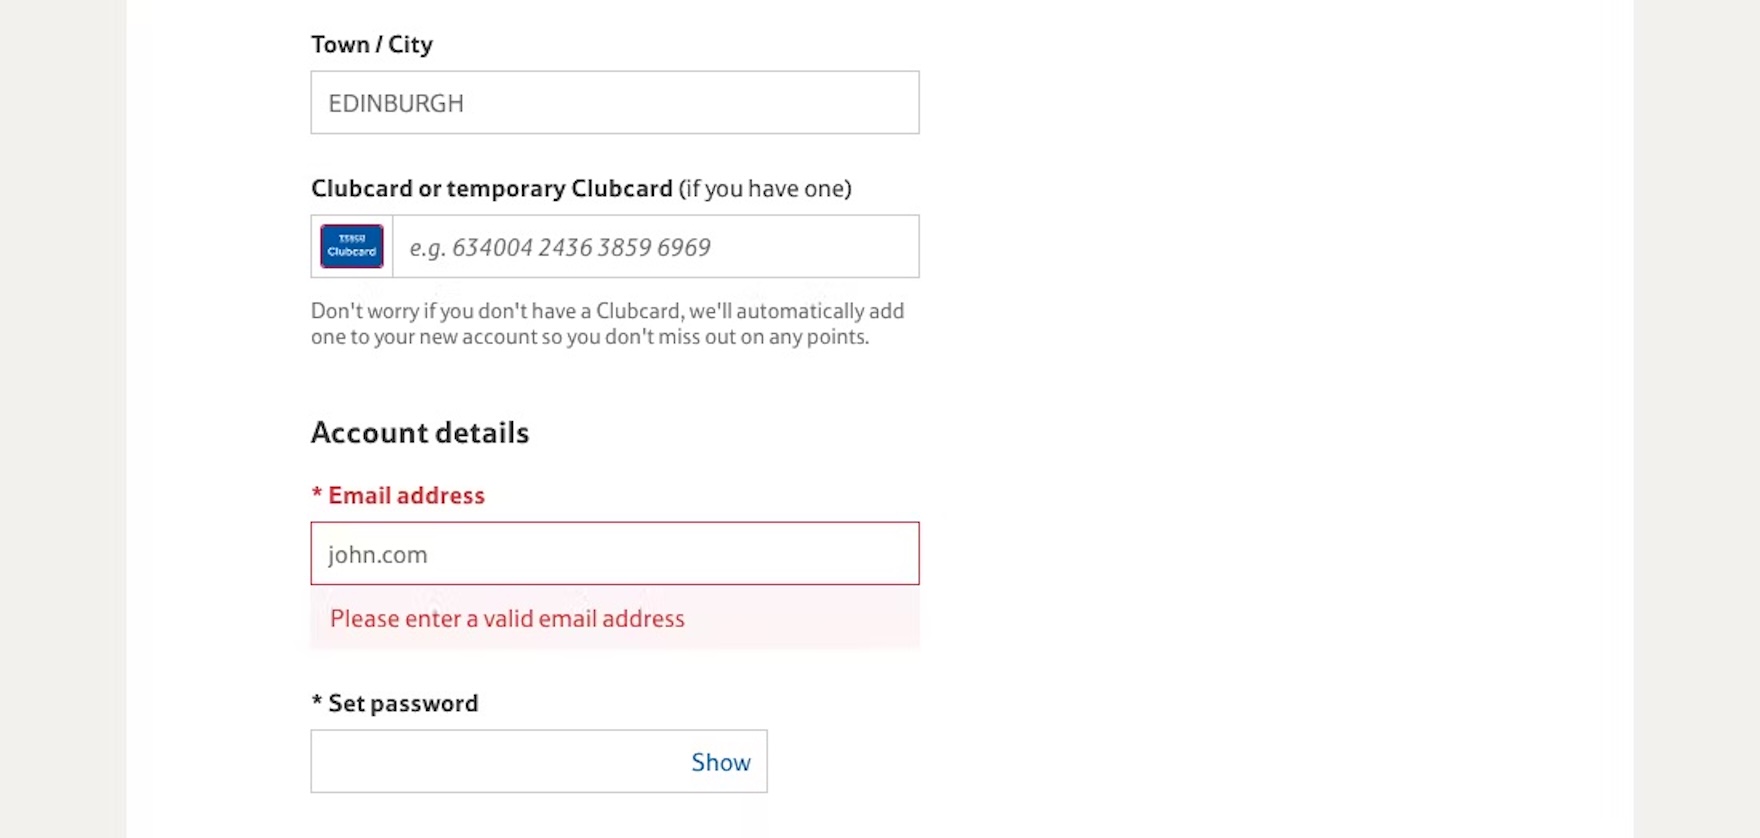Click the red "Email address" label

(x=406, y=496)
